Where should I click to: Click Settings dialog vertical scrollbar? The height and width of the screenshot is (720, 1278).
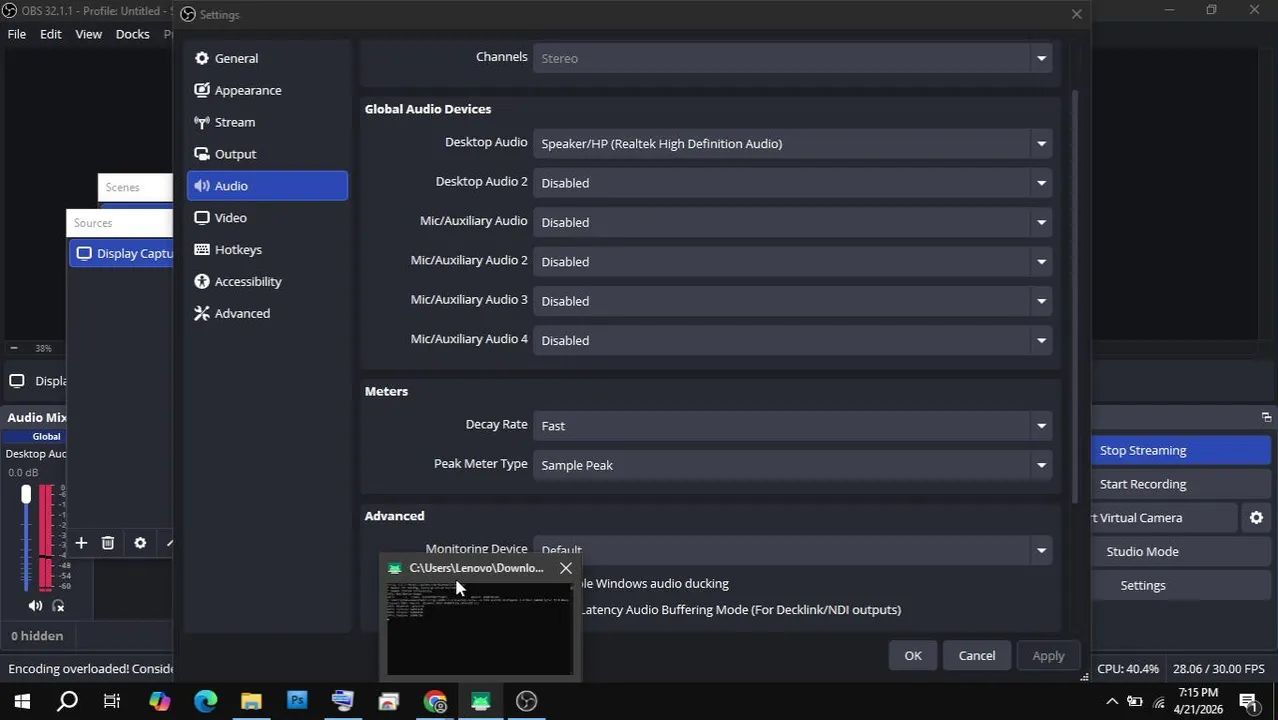(1076, 295)
